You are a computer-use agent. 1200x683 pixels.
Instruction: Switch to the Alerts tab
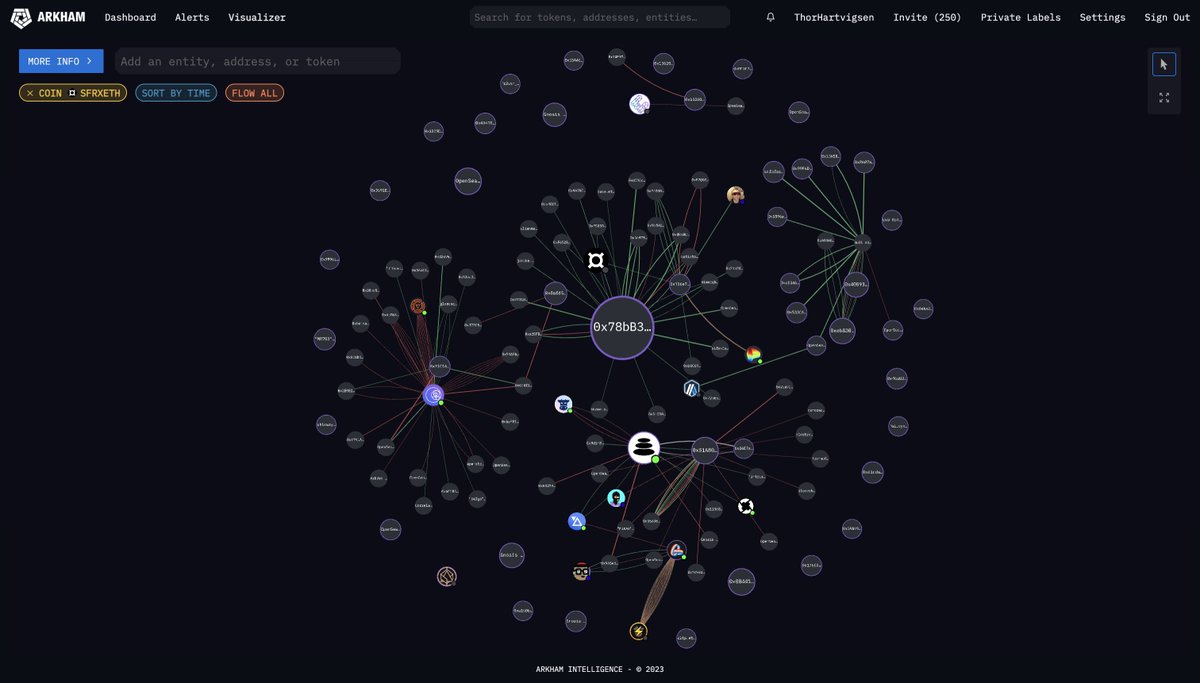192,17
